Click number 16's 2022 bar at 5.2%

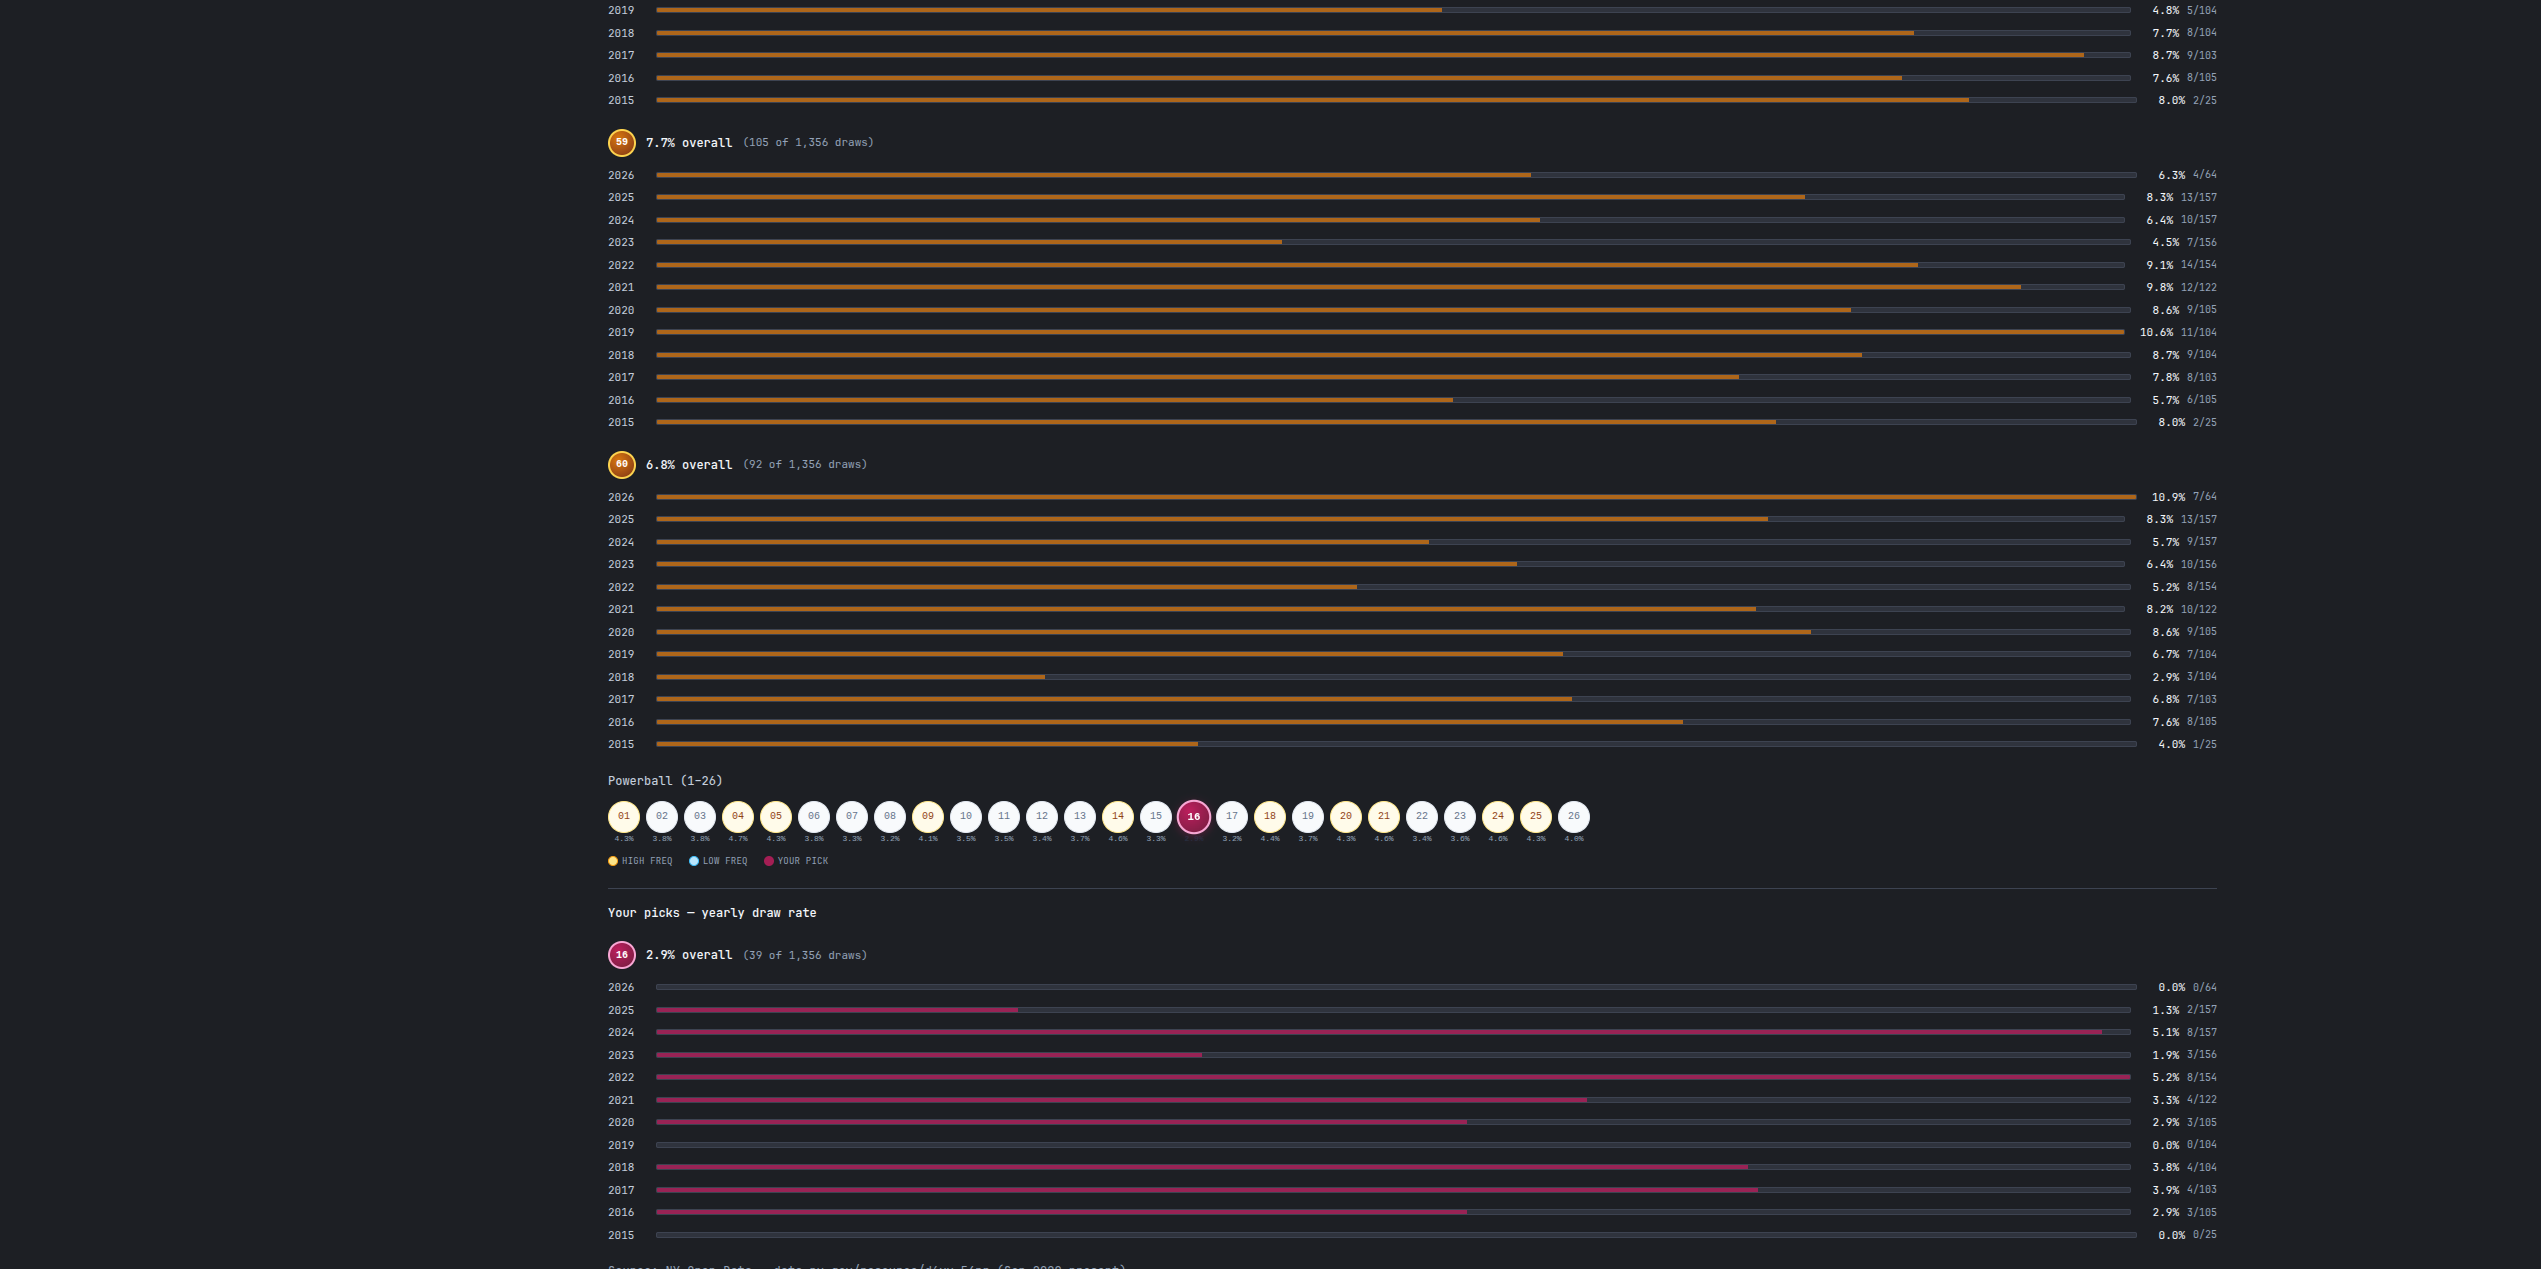pyautogui.click(x=1393, y=1077)
